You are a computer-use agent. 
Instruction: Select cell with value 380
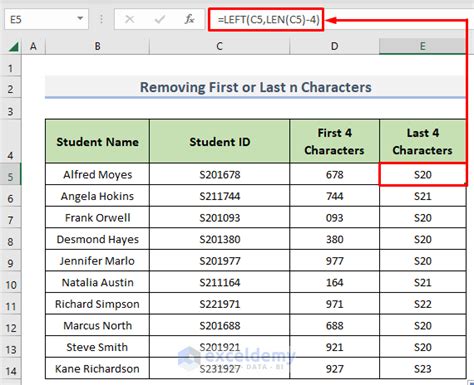[335, 239]
